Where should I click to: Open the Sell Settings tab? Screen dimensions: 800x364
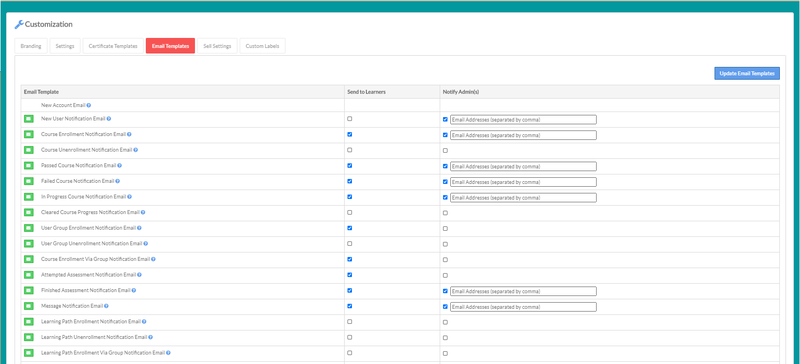click(217, 46)
